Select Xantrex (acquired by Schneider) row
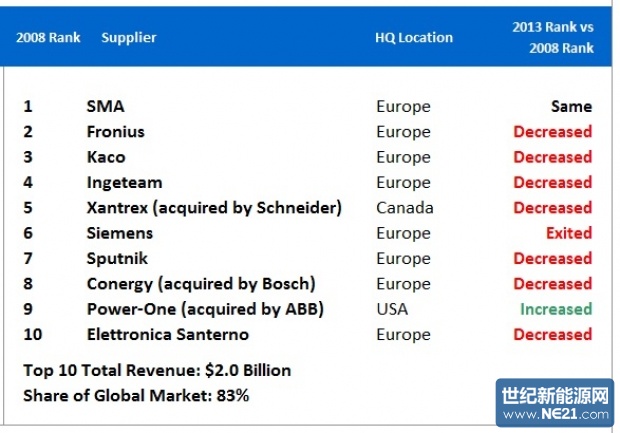The height and width of the screenshot is (433, 620). 214,208
